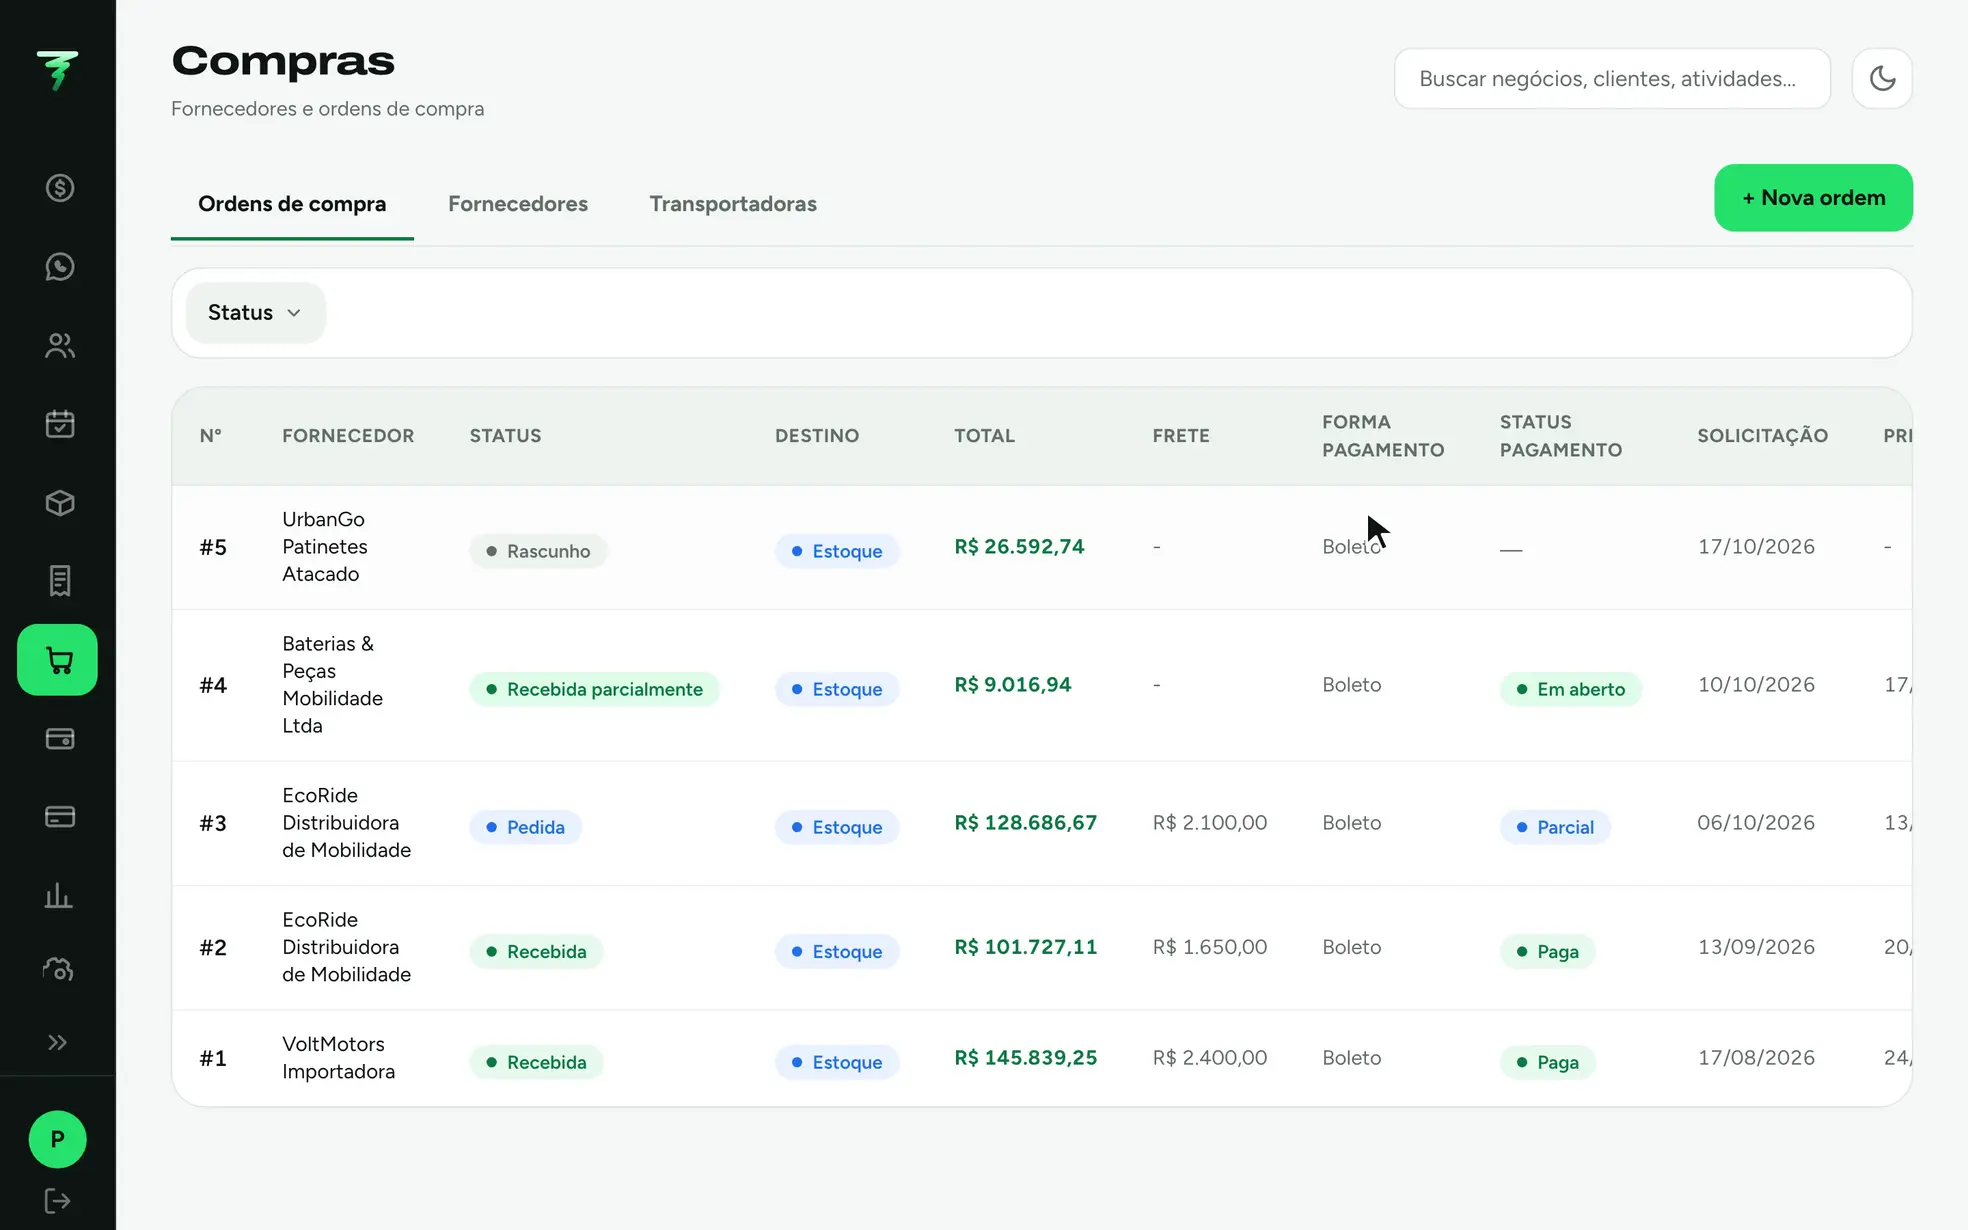This screenshot has width=1968, height=1230.
Task: Click UrbanGo Patinetes Atacado supplier name
Action: (325, 547)
